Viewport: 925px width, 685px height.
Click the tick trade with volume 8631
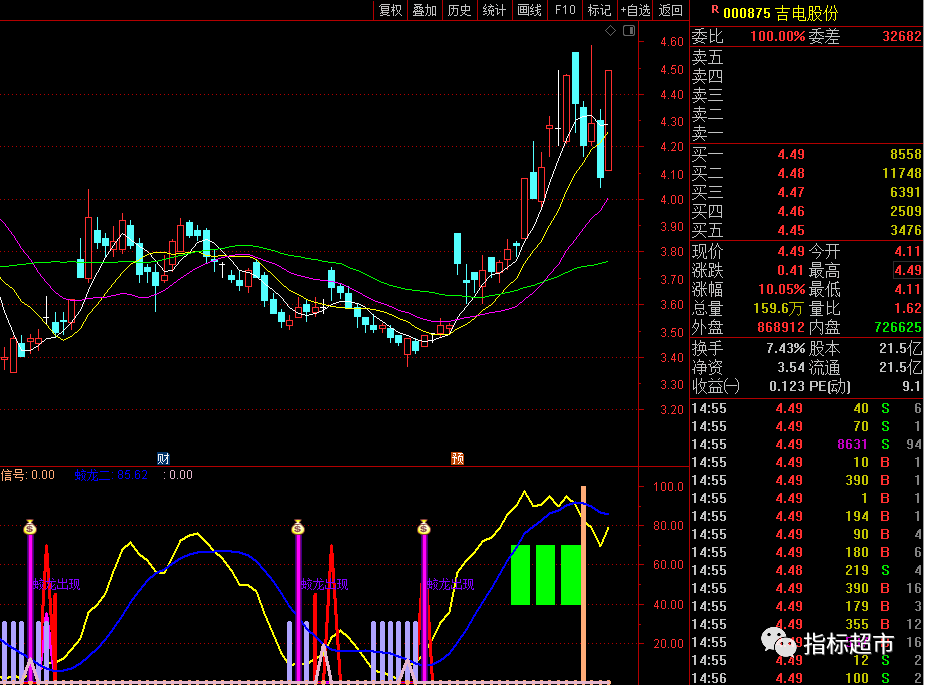pos(806,444)
